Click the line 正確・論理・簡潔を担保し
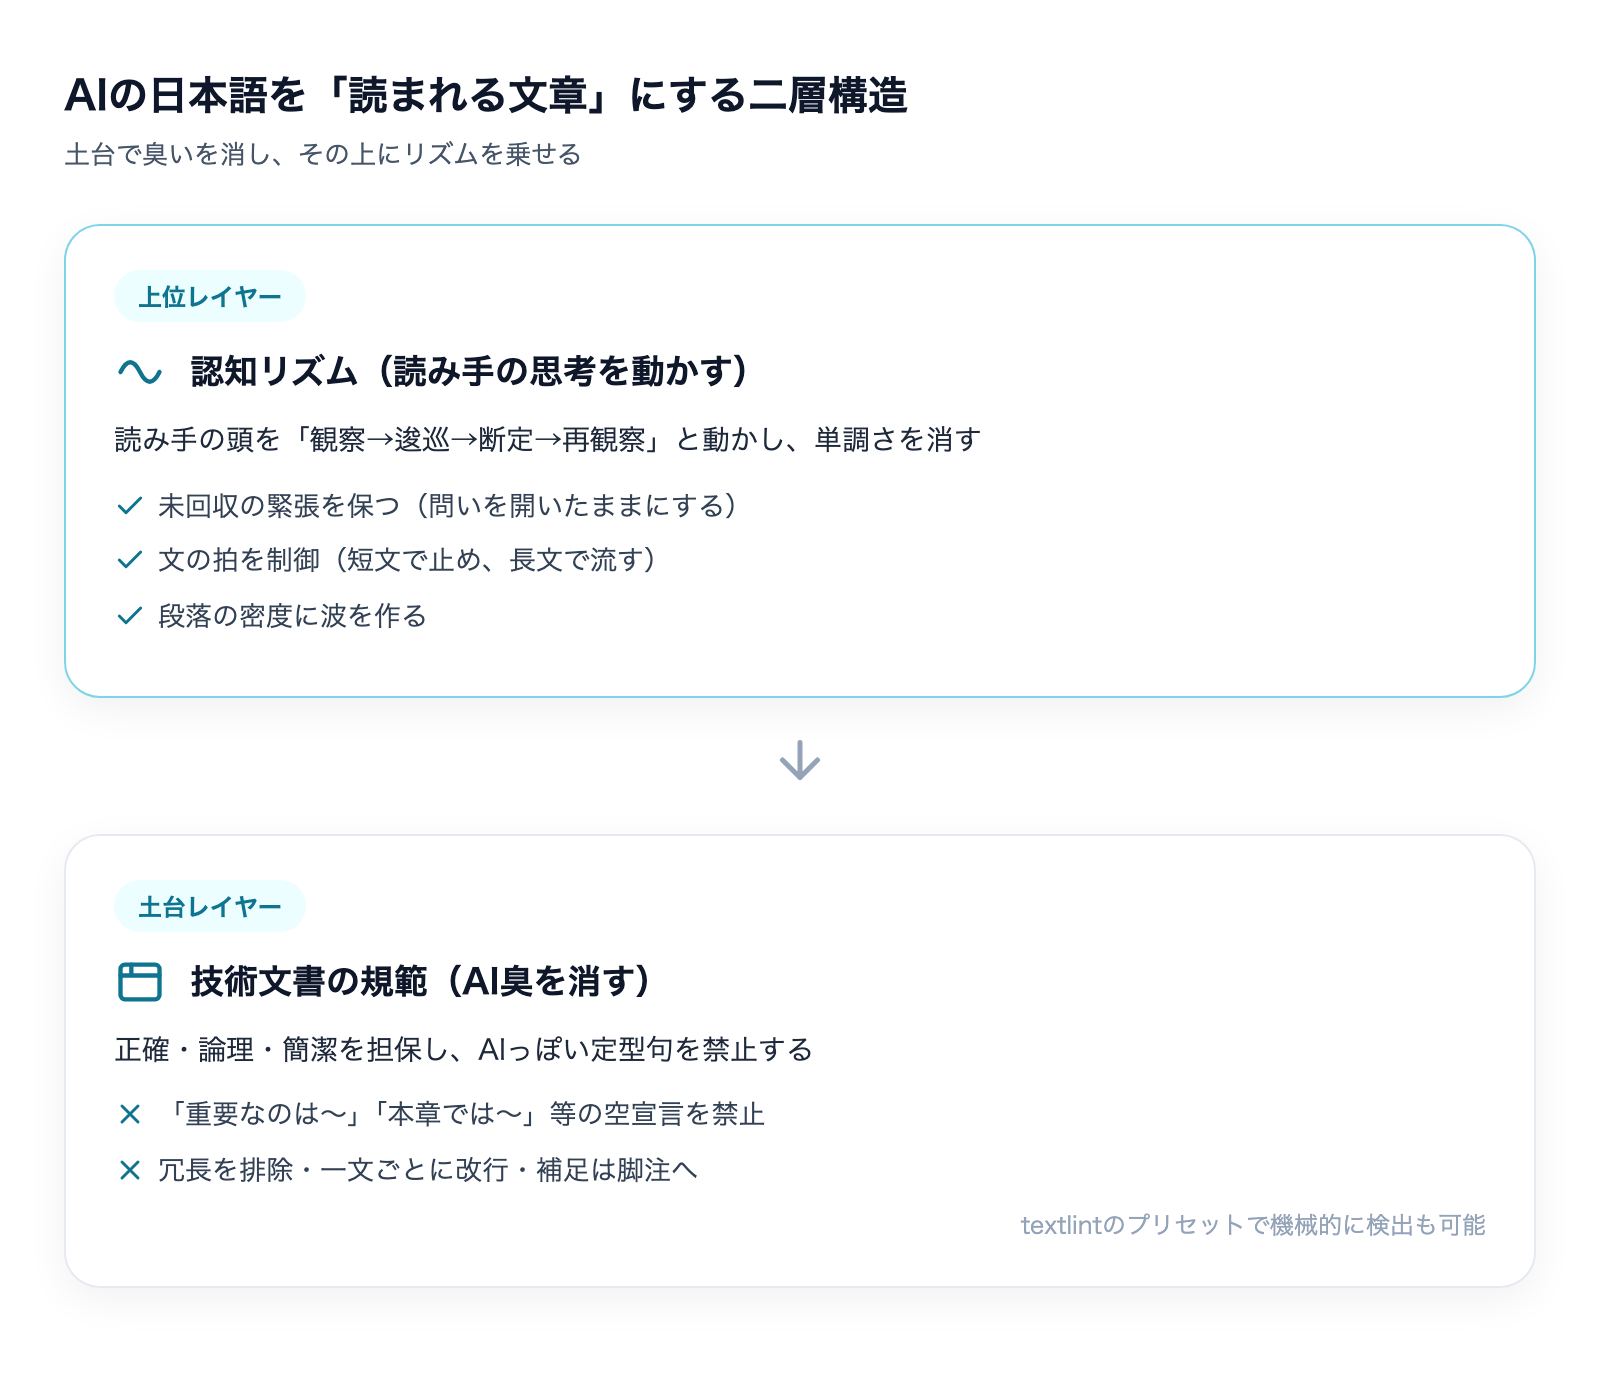This screenshot has height=1384, width=1600. pyautogui.click(x=464, y=1050)
